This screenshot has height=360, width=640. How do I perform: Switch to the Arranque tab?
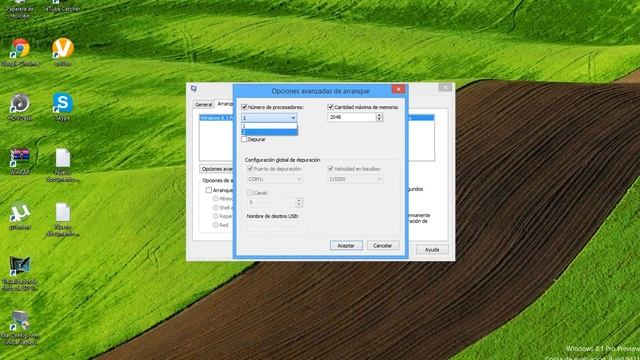click(224, 104)
